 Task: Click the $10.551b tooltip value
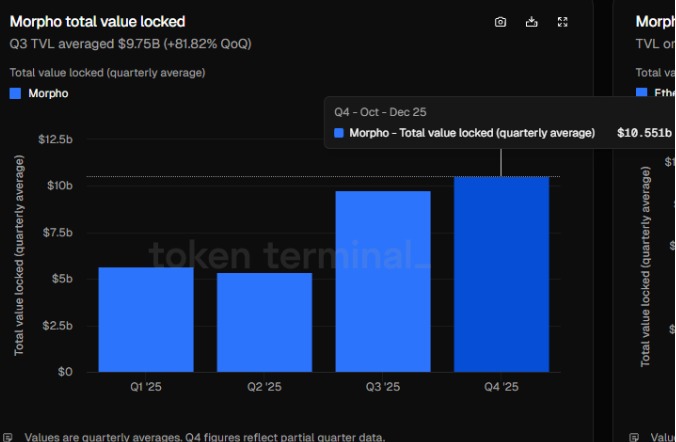click(x=644, y=133)
